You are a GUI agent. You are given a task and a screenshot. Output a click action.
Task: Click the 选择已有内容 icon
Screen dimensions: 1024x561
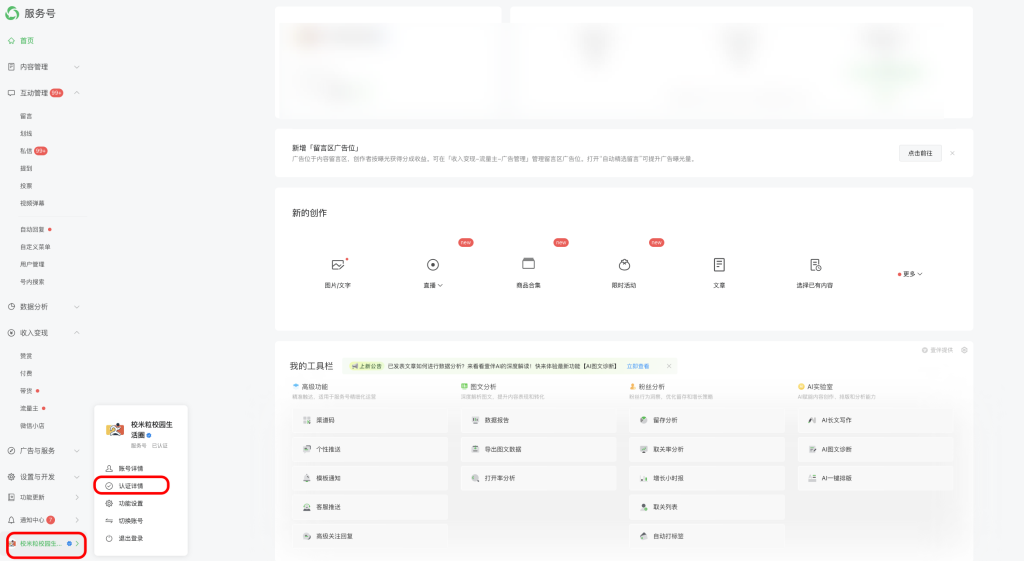815,265
